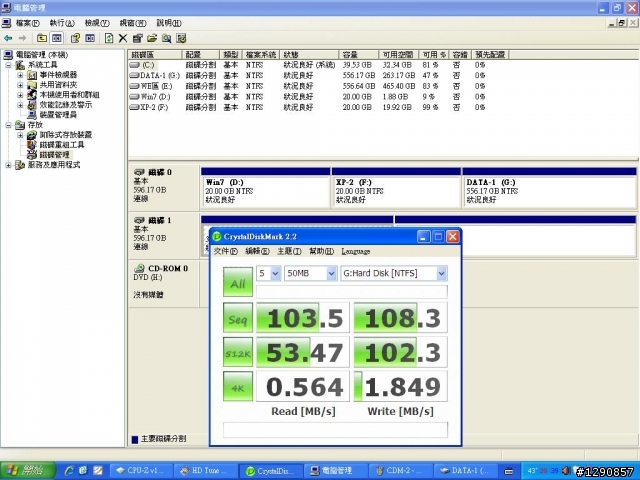
Task: Run the Seq benchmark test
Action: click(238, 318)
